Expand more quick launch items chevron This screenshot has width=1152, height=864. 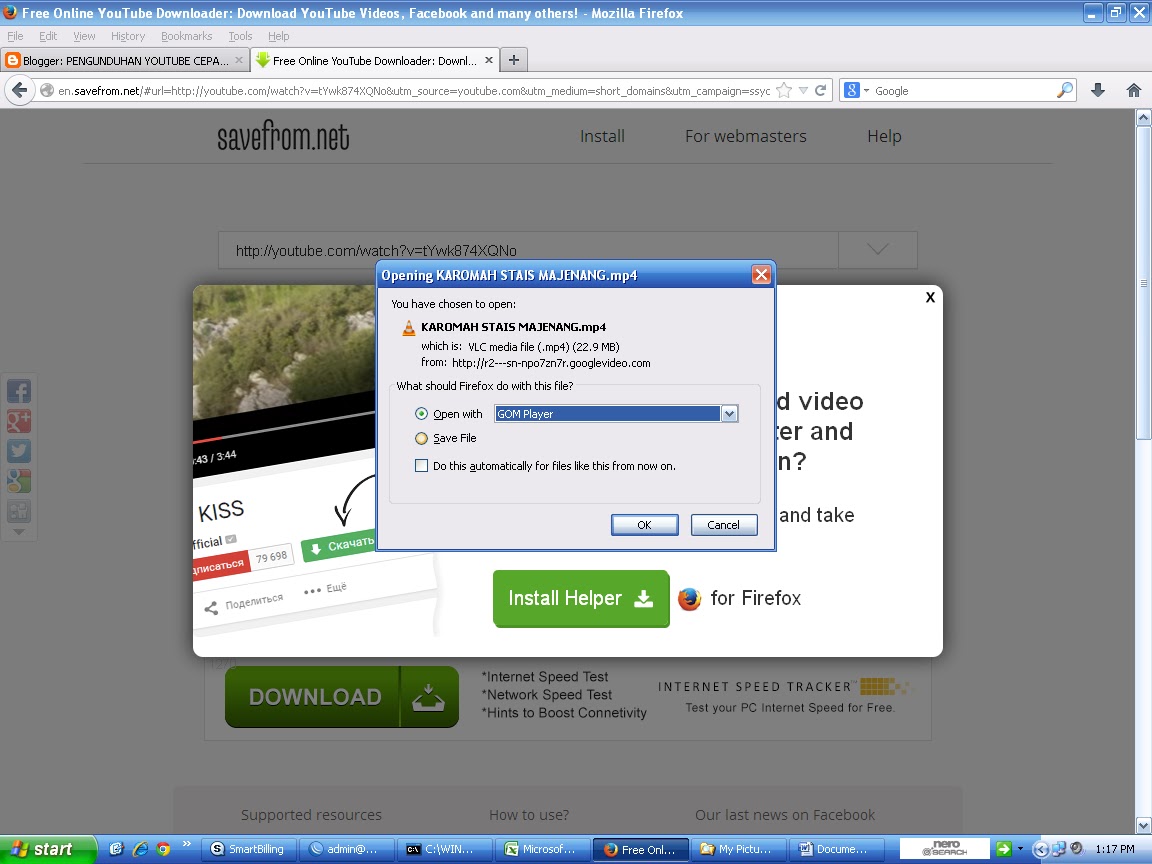click(x=187, y=843)
